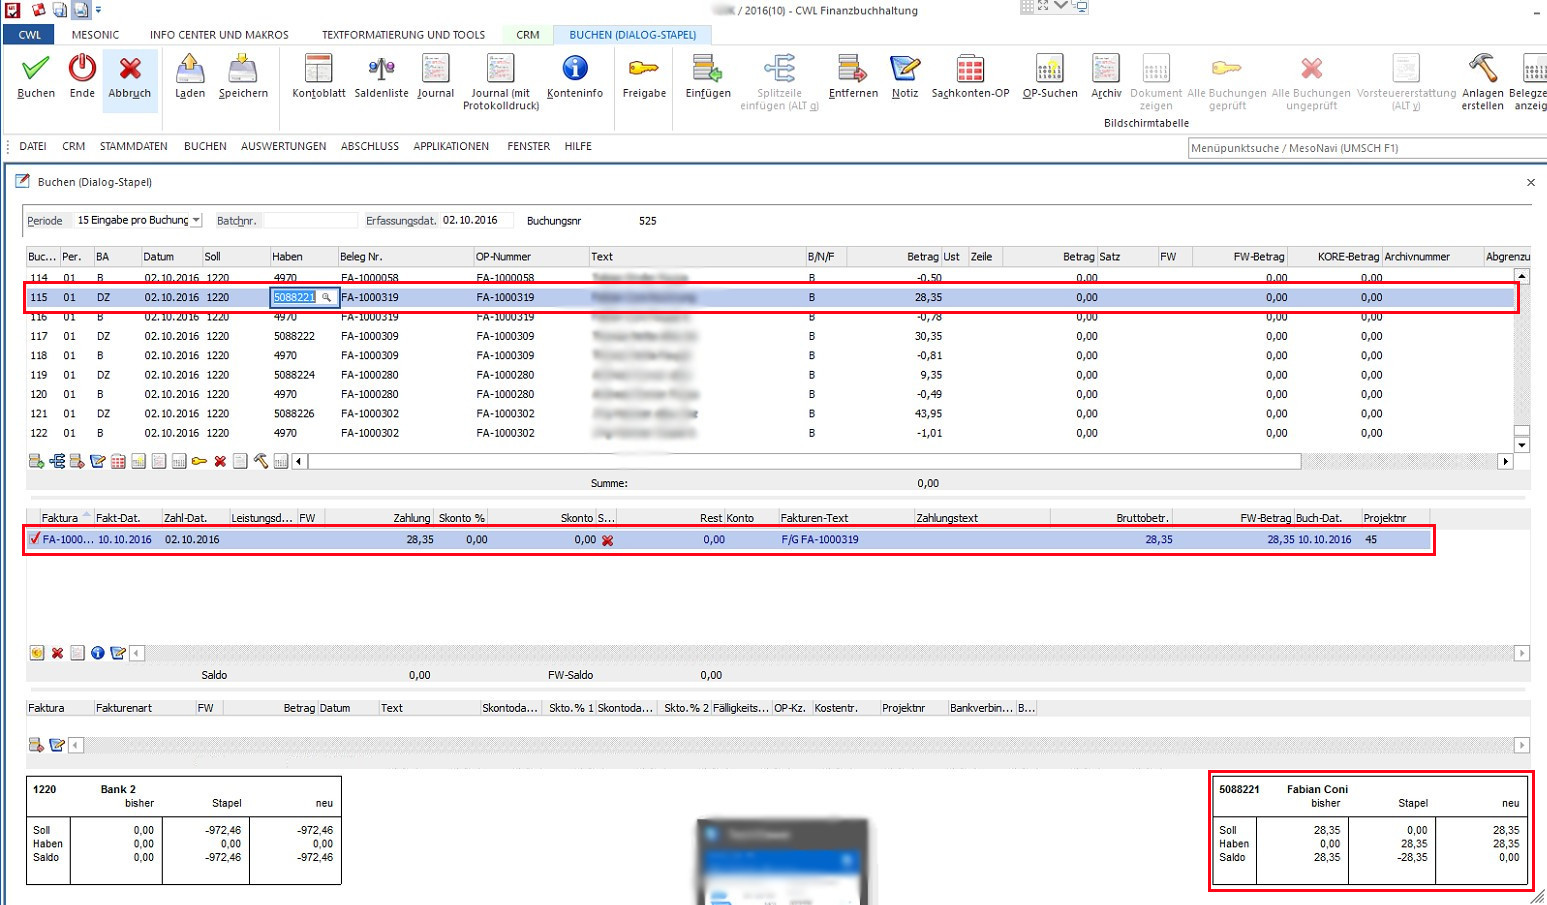
Task: Click the Speichern button
Action: click(x=243, y=78)
